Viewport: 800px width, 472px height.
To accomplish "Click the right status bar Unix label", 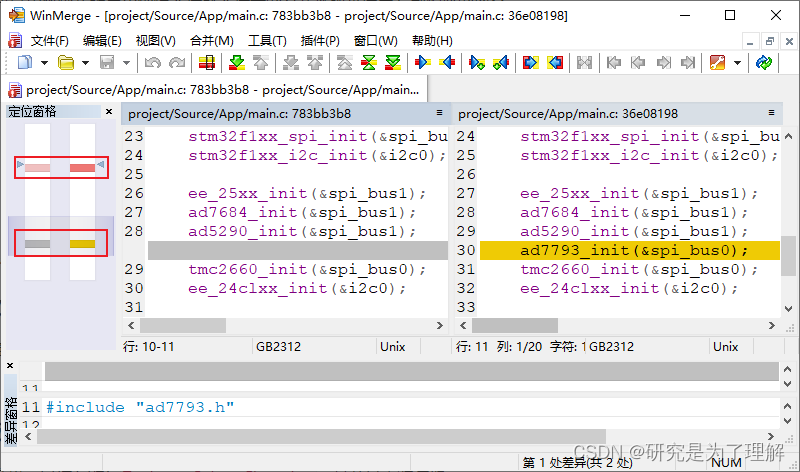I will click(x=726, y=347).
